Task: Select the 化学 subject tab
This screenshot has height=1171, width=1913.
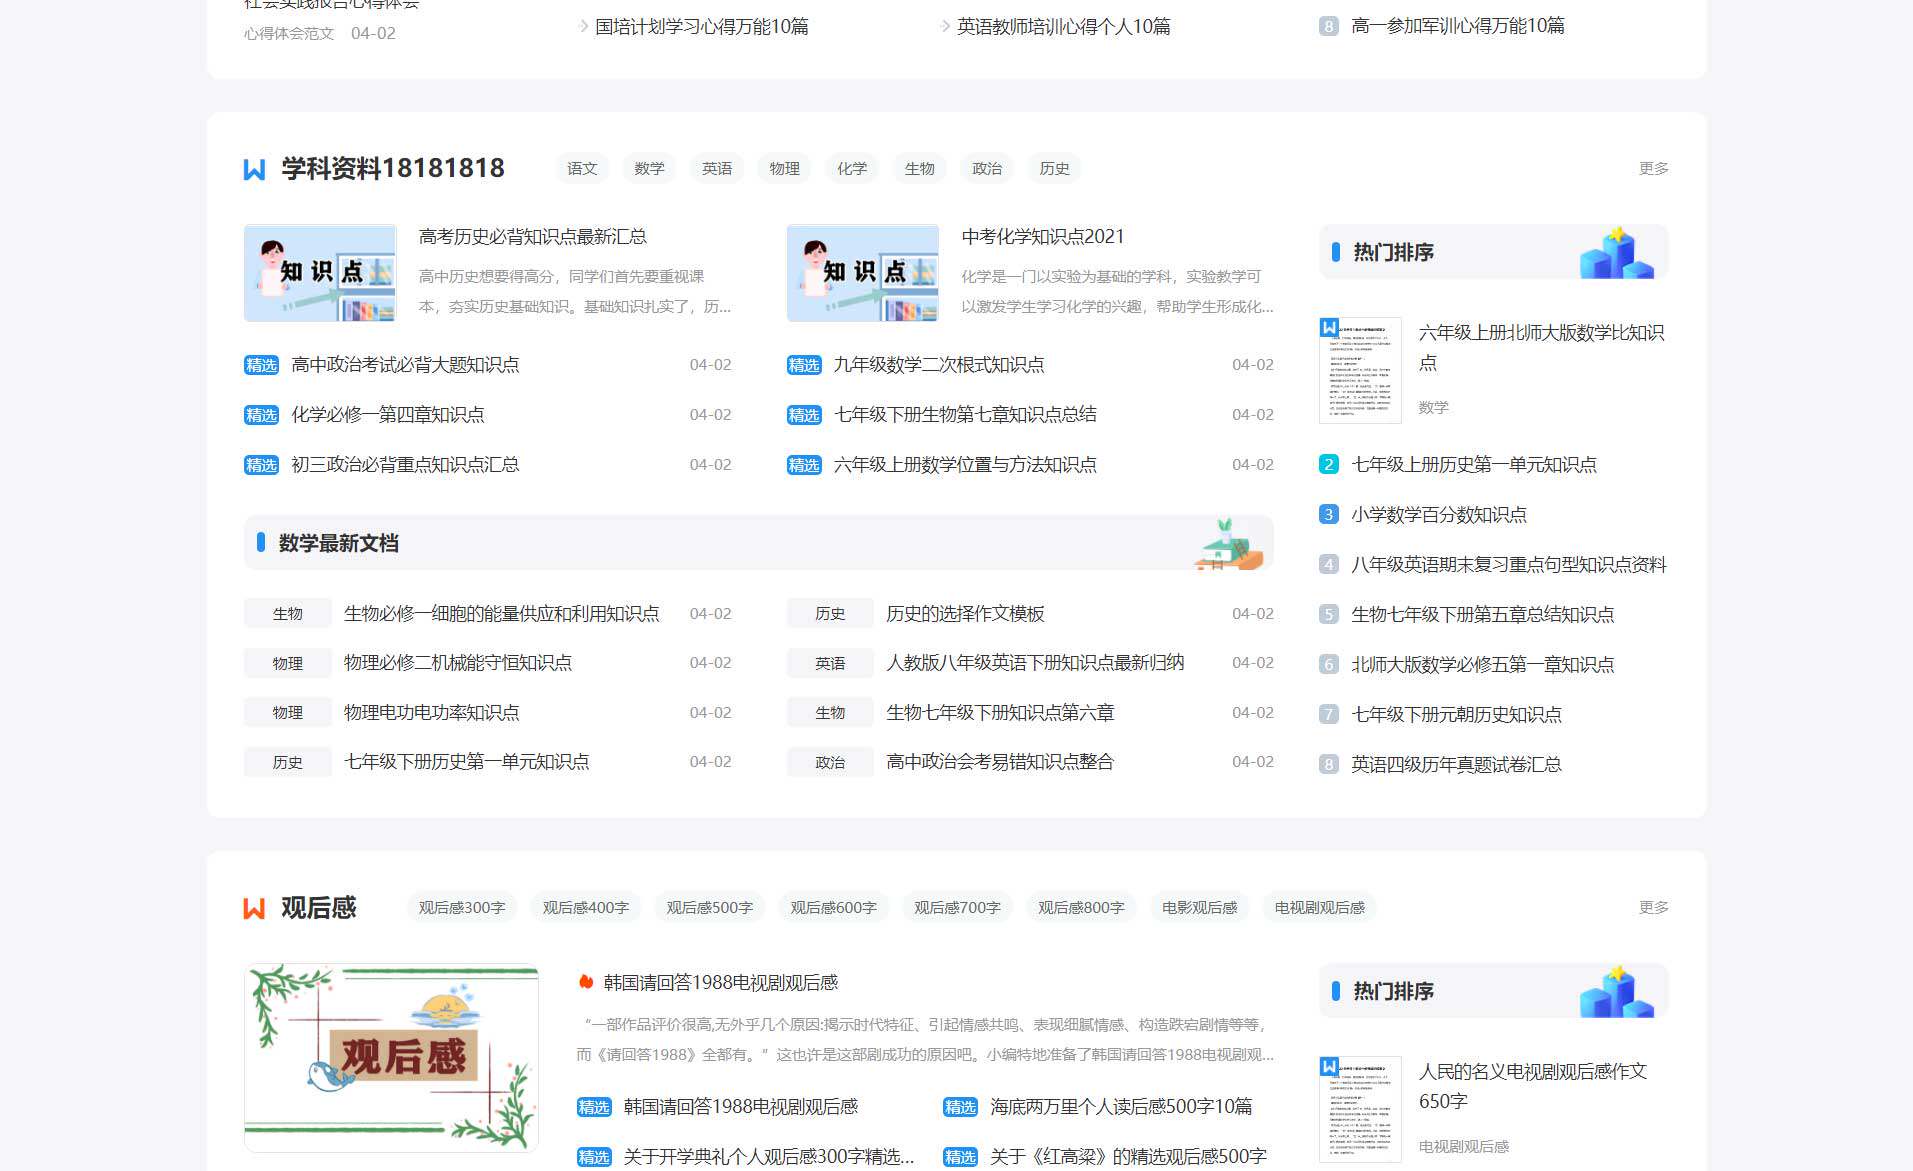Action: point(852,168)
